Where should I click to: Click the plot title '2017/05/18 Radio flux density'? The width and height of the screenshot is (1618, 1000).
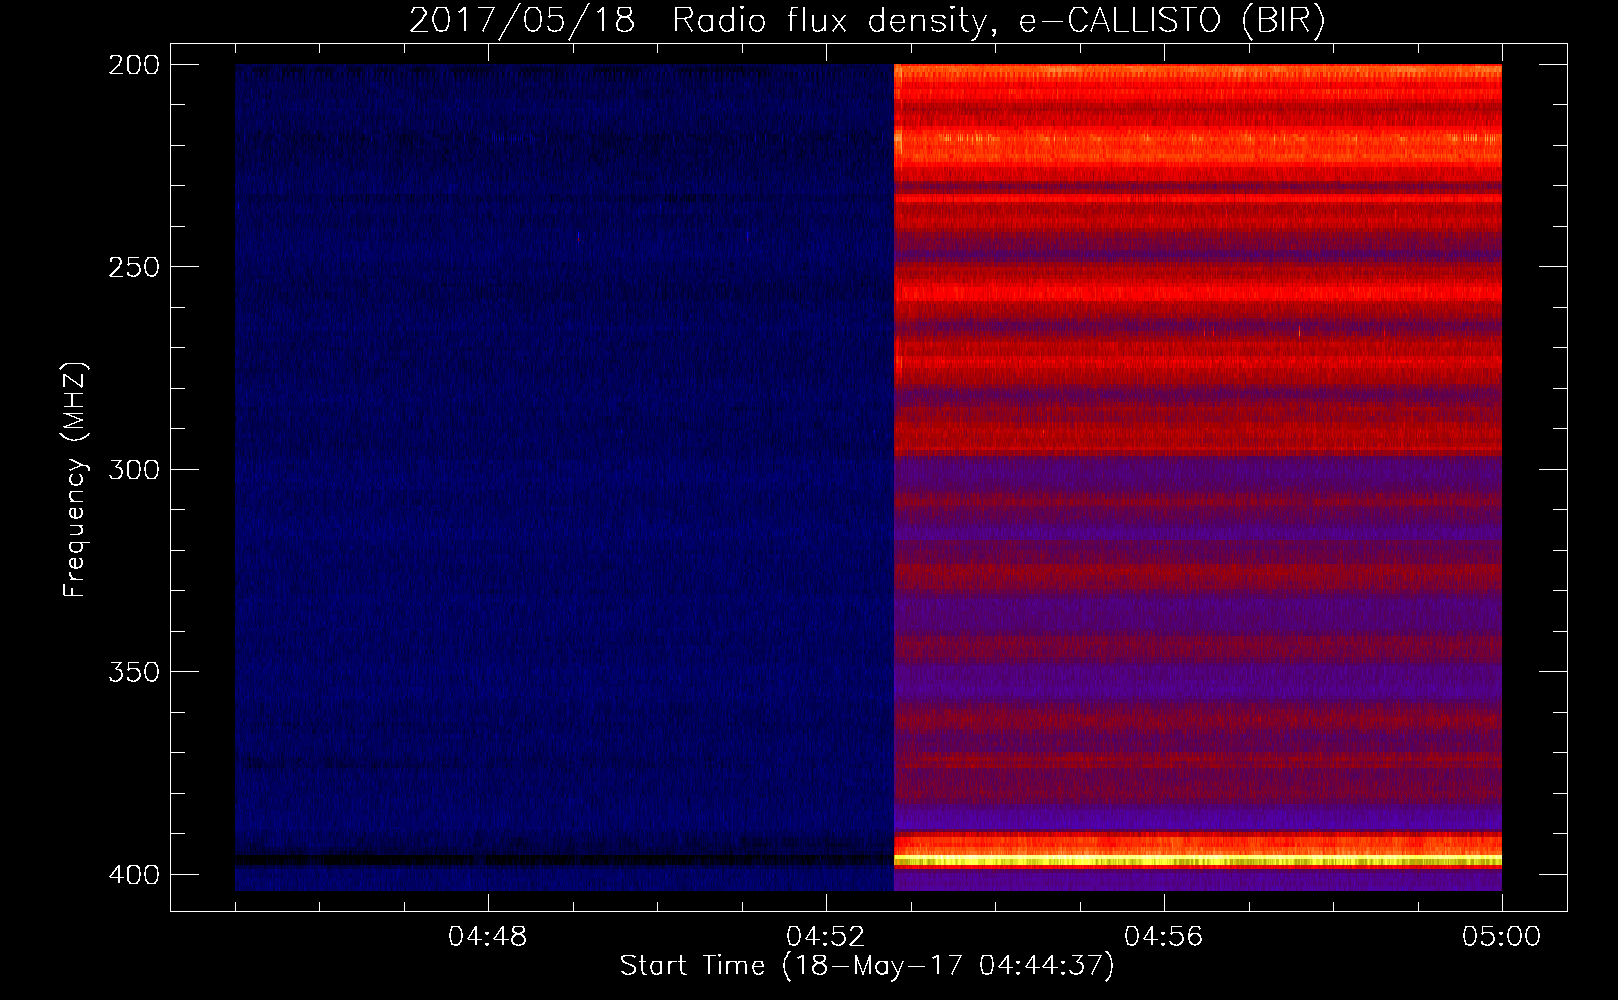click(867, 21)
